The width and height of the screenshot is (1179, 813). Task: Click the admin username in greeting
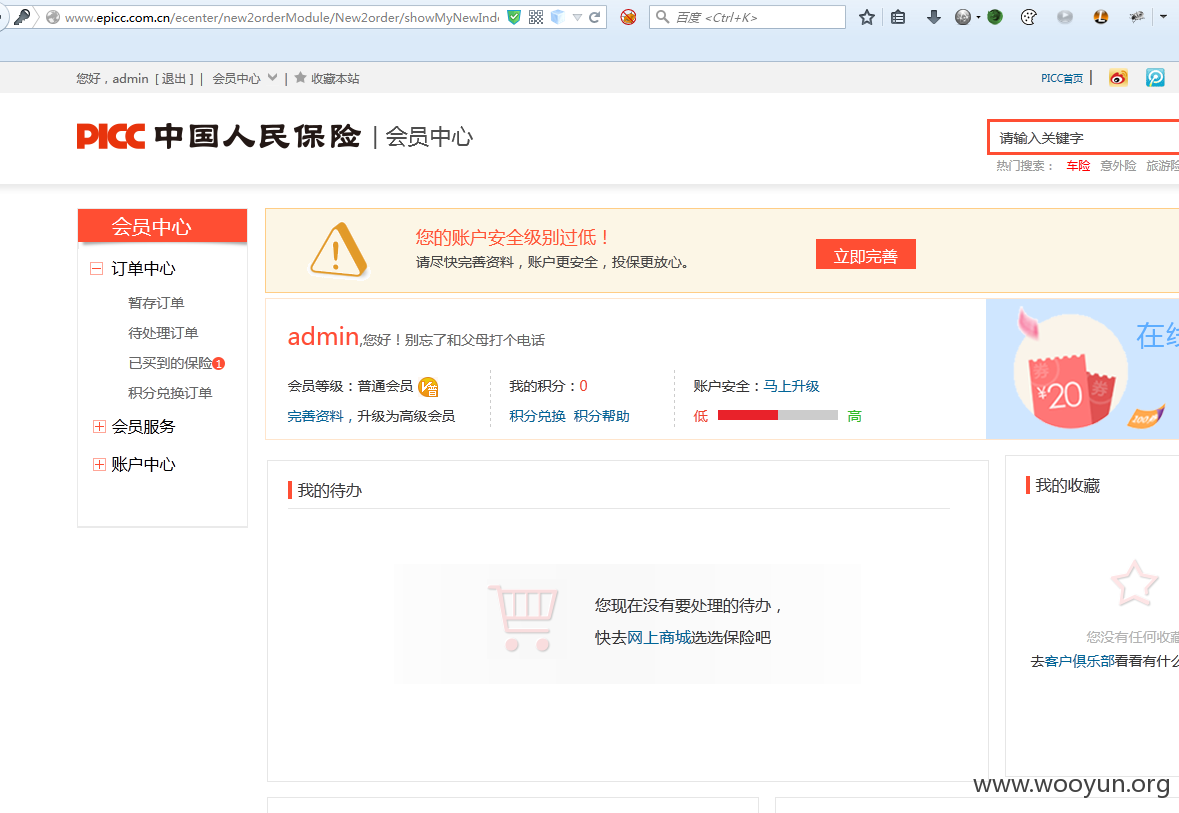[x=323, y=336]
